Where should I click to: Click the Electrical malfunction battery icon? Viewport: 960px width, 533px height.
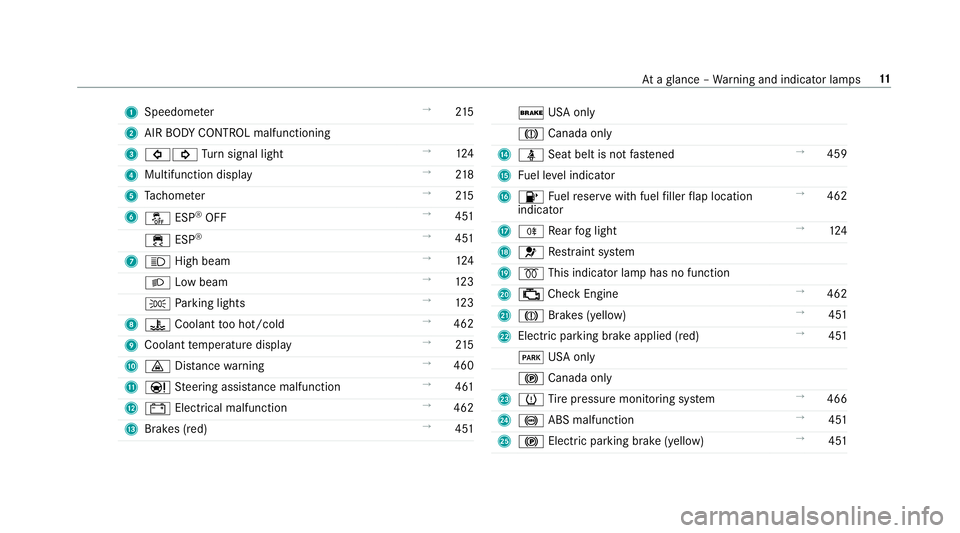click(x=151, y=408)
